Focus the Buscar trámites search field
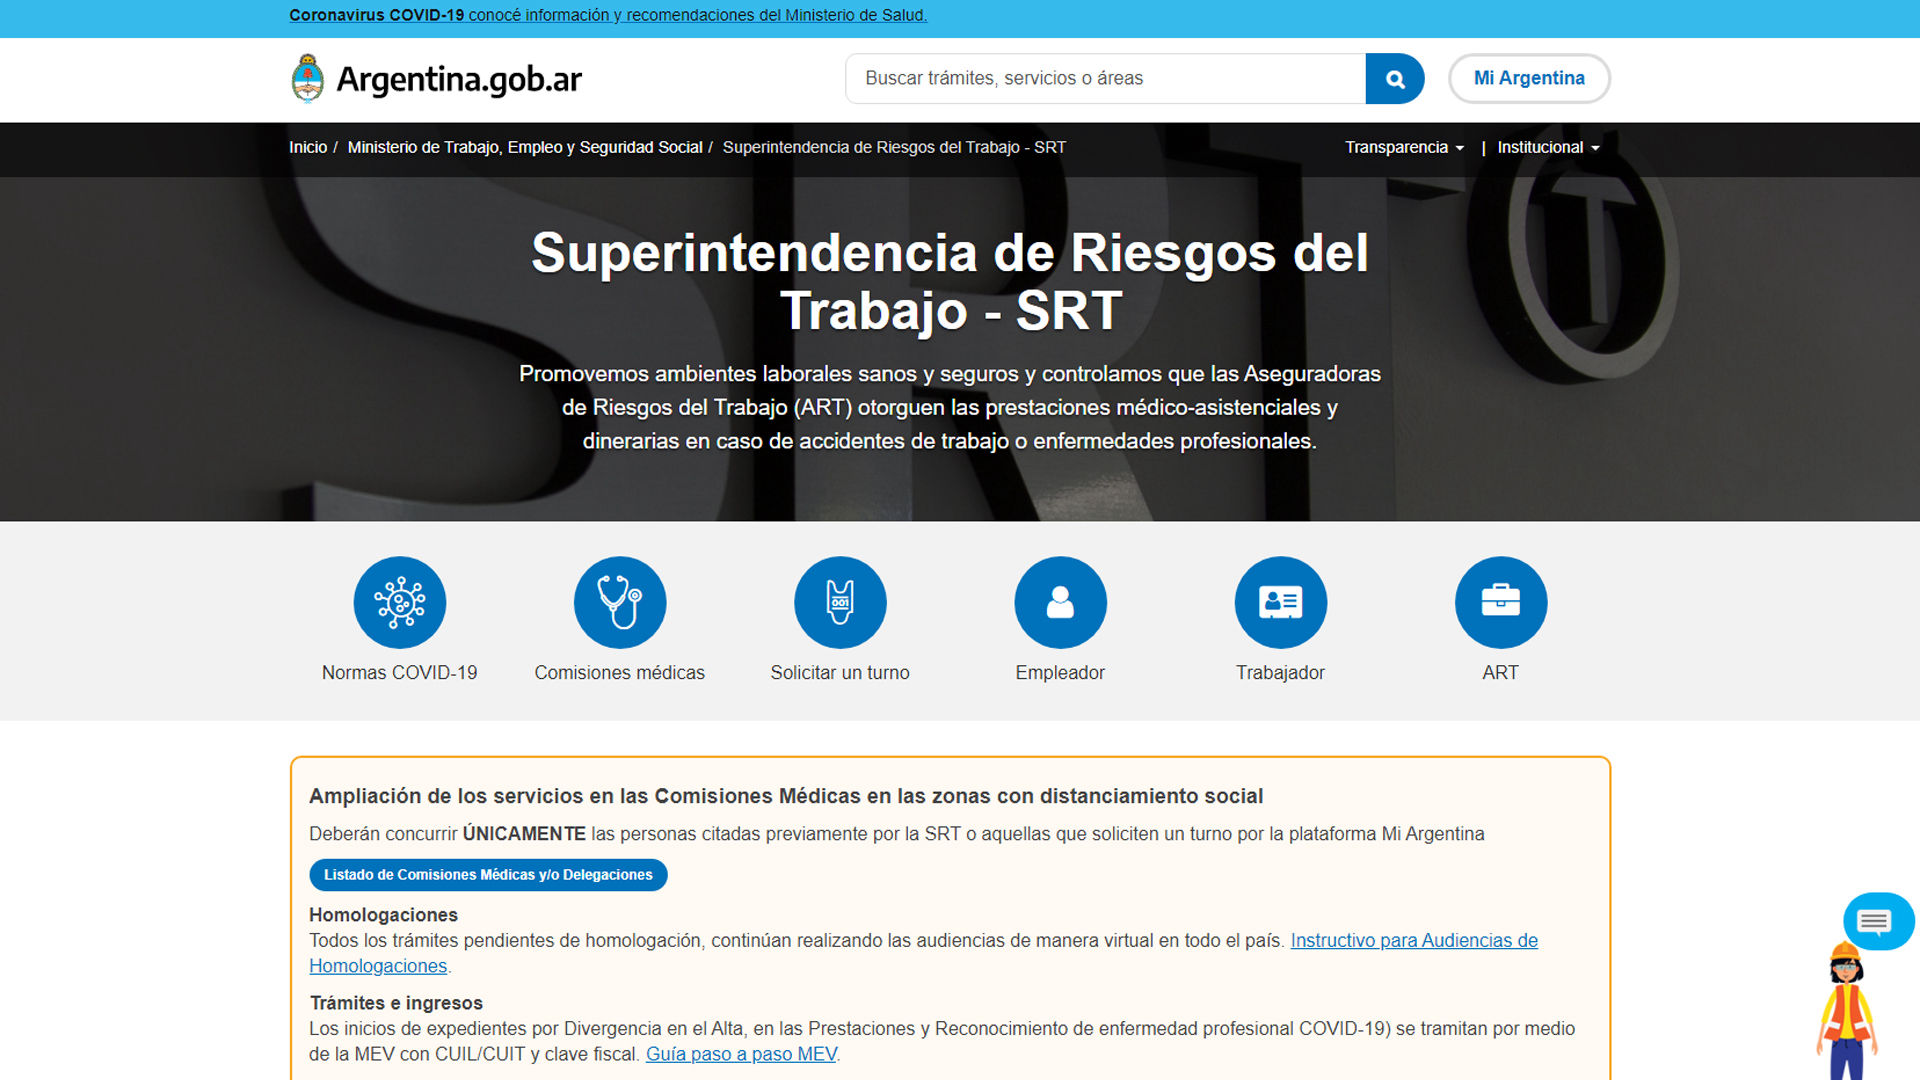Viewport: 1920px width, 1080px height. (x=1105, y=79)
